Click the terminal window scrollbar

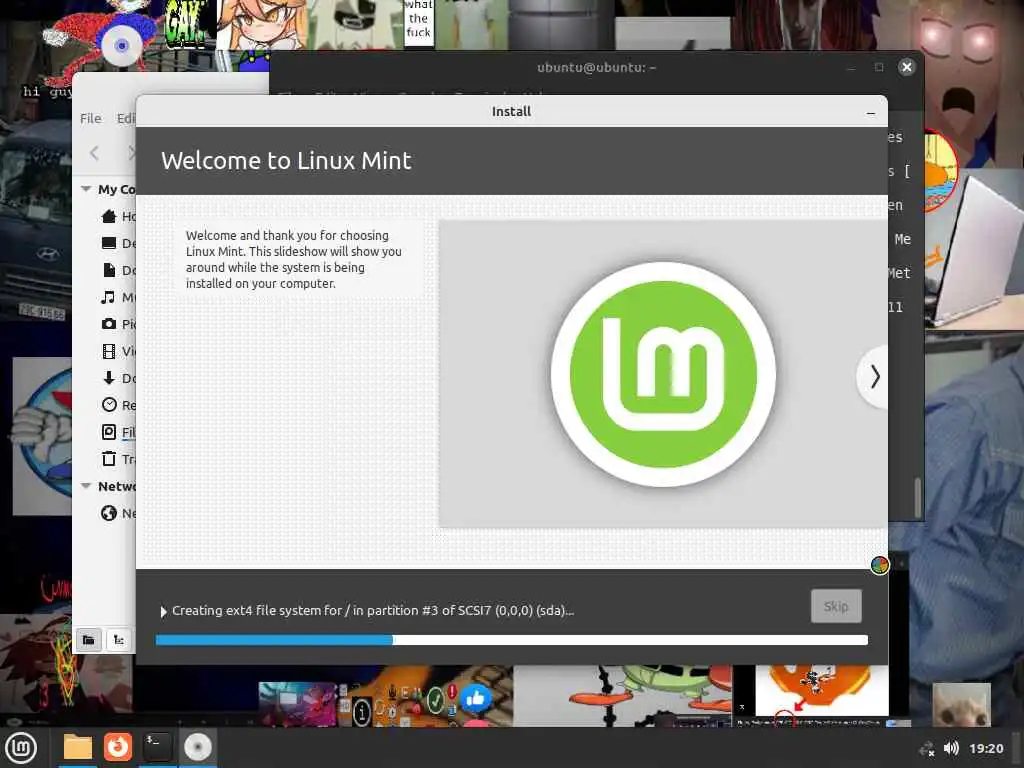(918, 496)
